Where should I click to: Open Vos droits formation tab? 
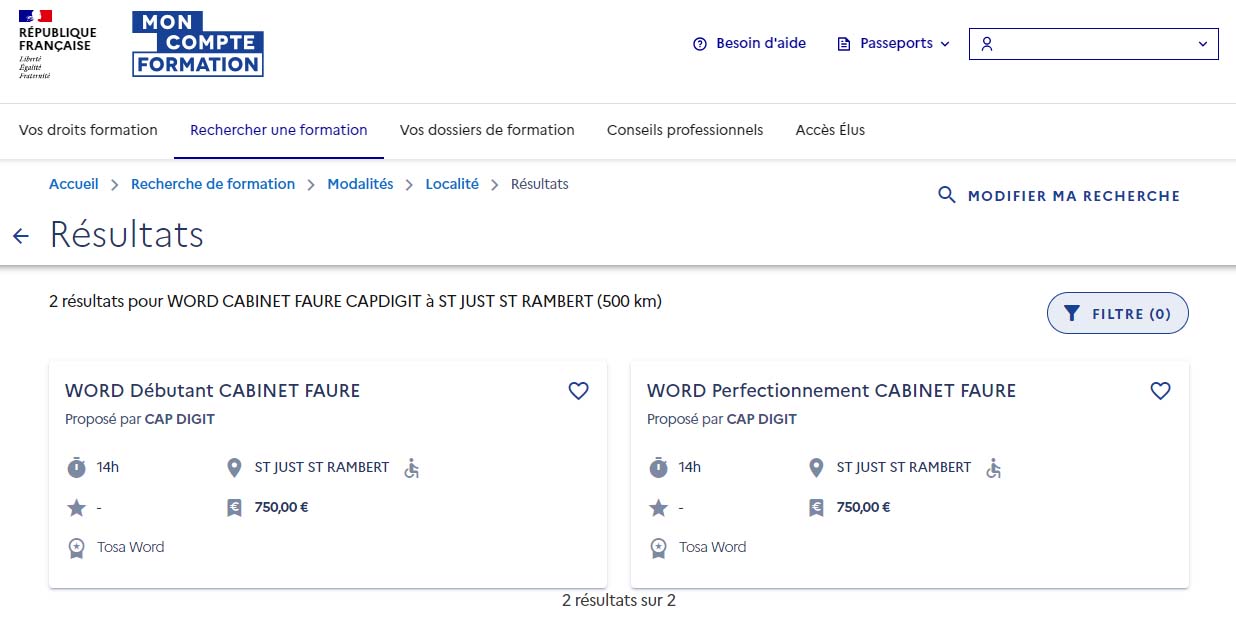coord(88,130)
